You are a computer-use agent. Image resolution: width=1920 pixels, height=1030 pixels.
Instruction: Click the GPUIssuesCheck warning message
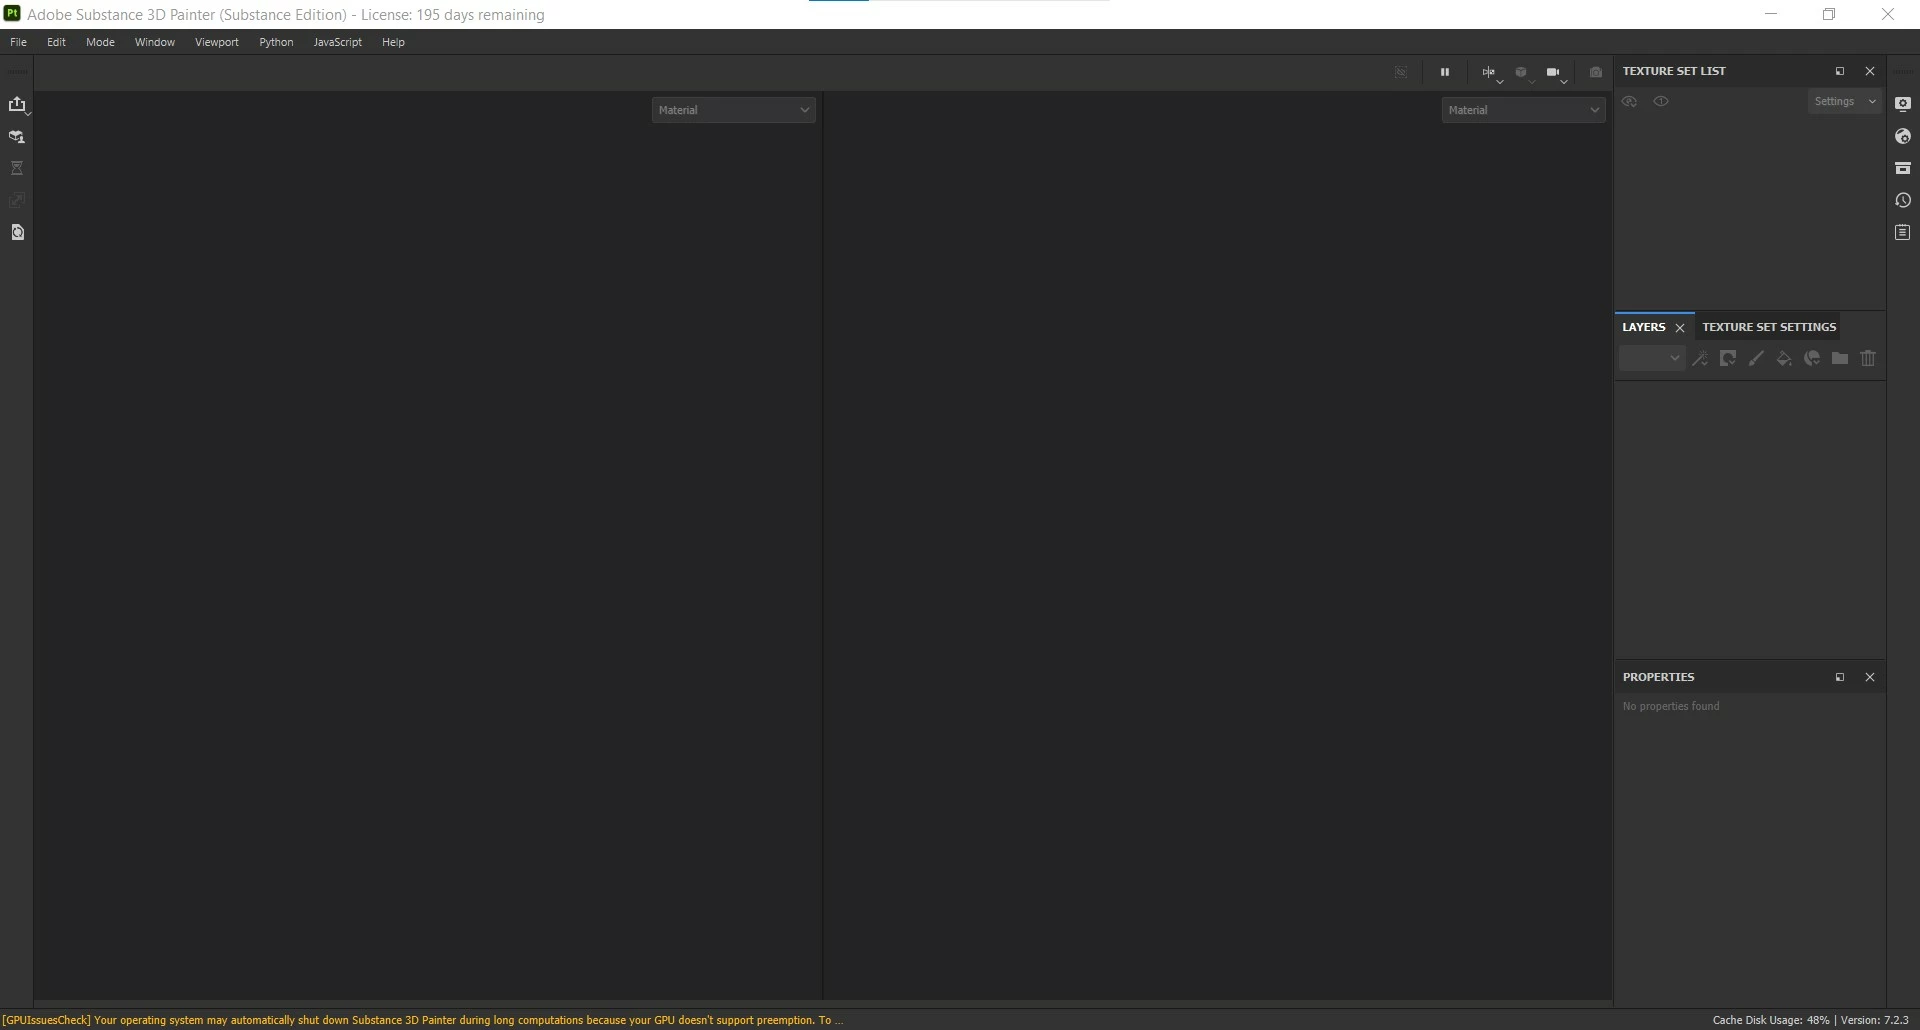(423, 1020)
